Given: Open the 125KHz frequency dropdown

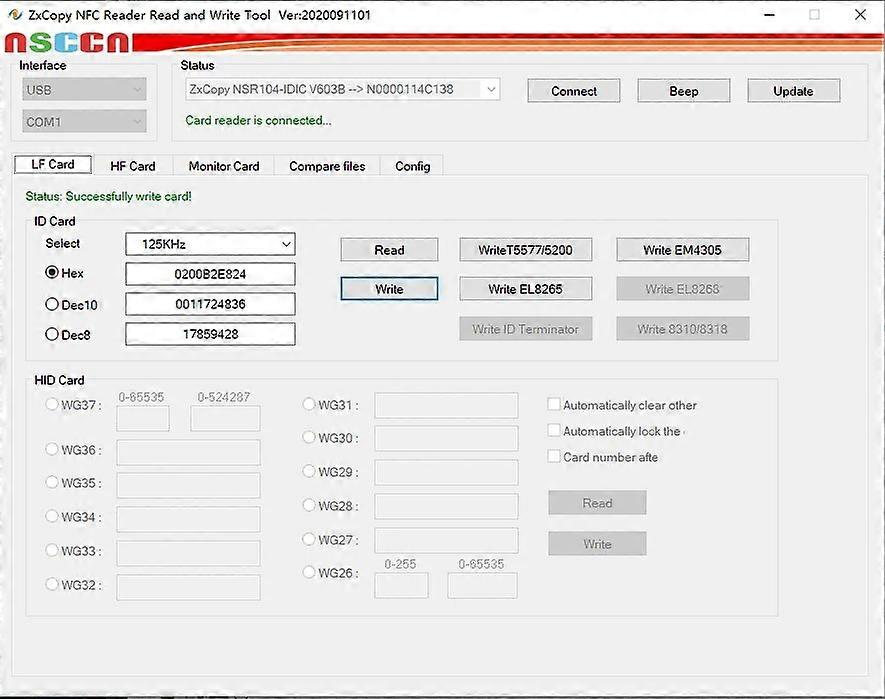Looking at the screenshot, I should 210,244.
